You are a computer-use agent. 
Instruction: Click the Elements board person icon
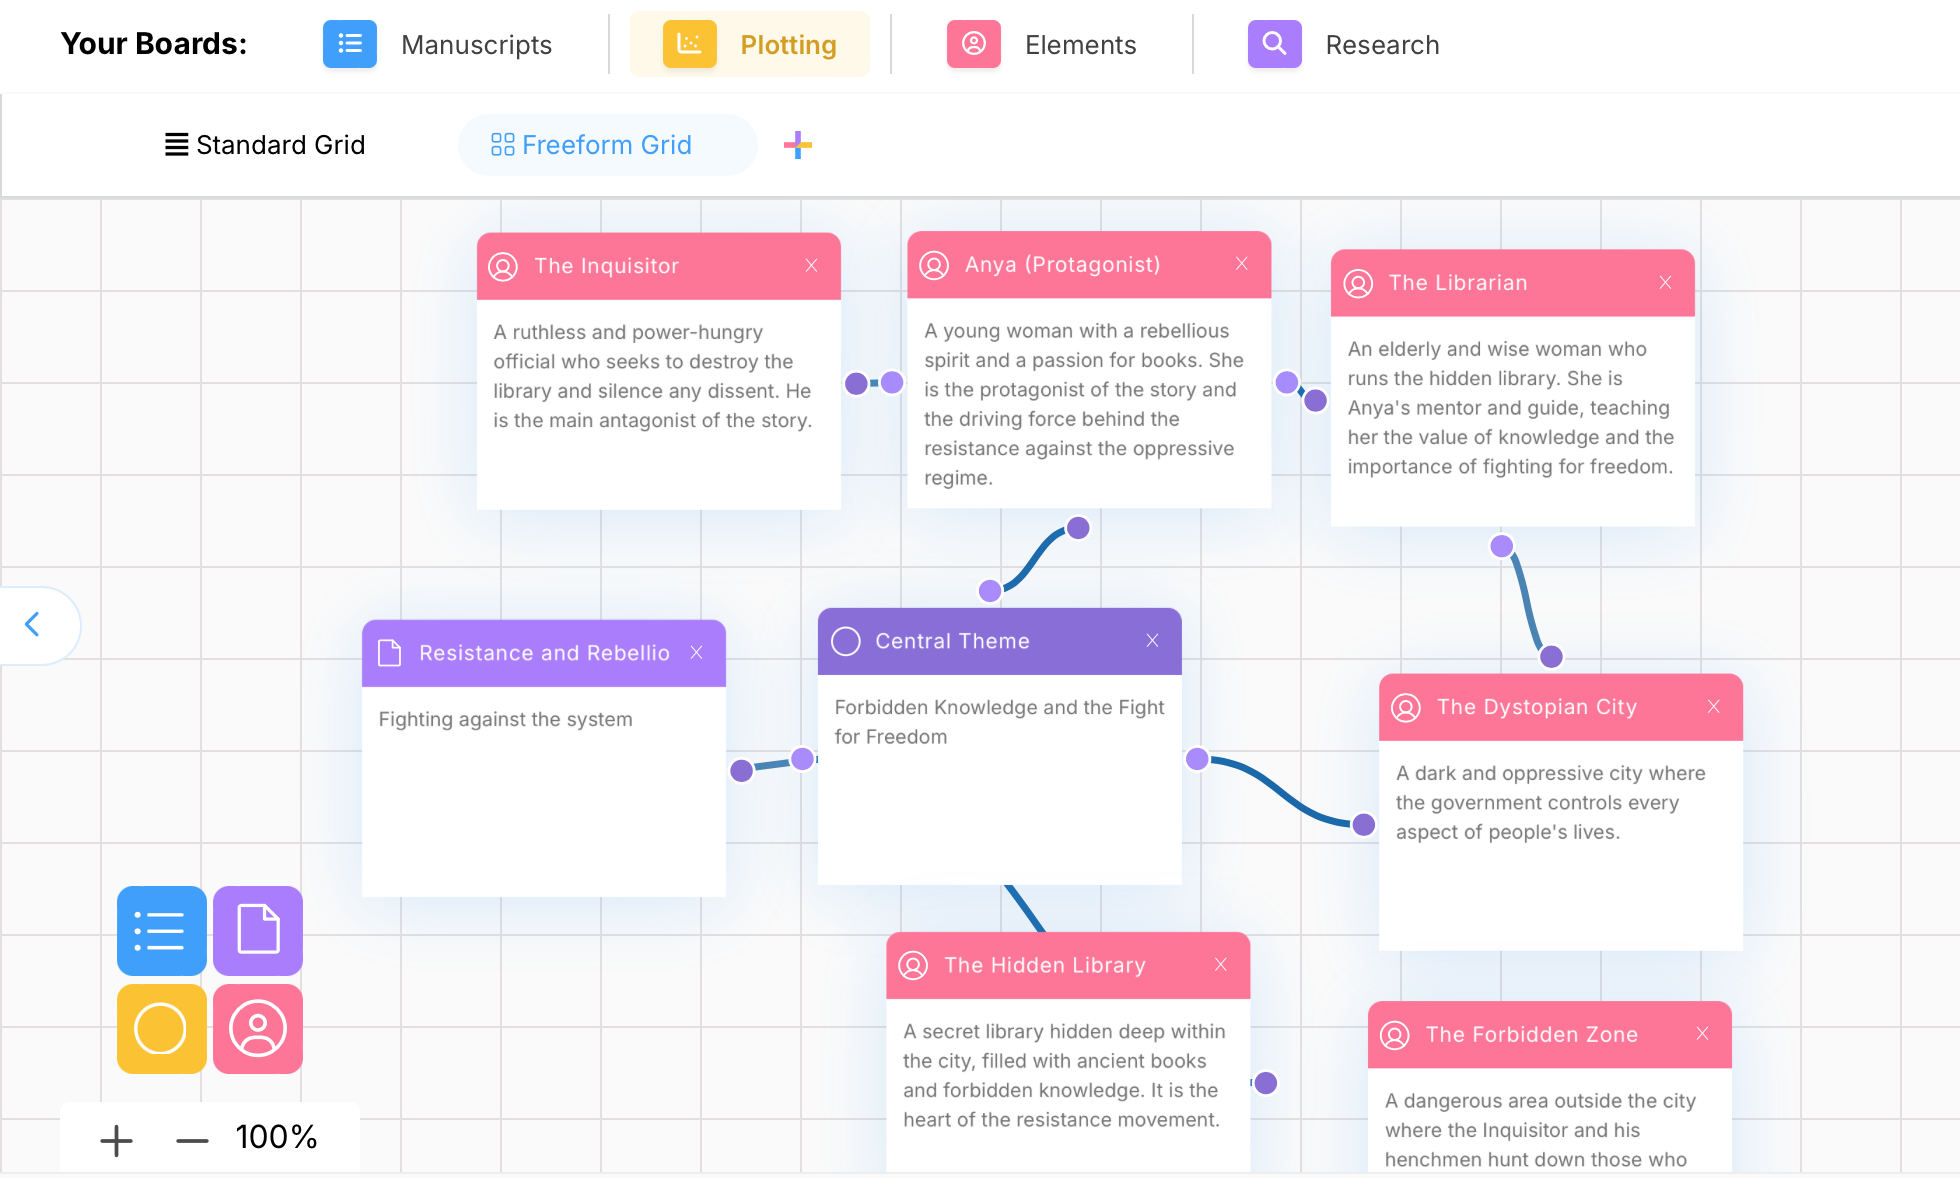[x=973, y=44]
